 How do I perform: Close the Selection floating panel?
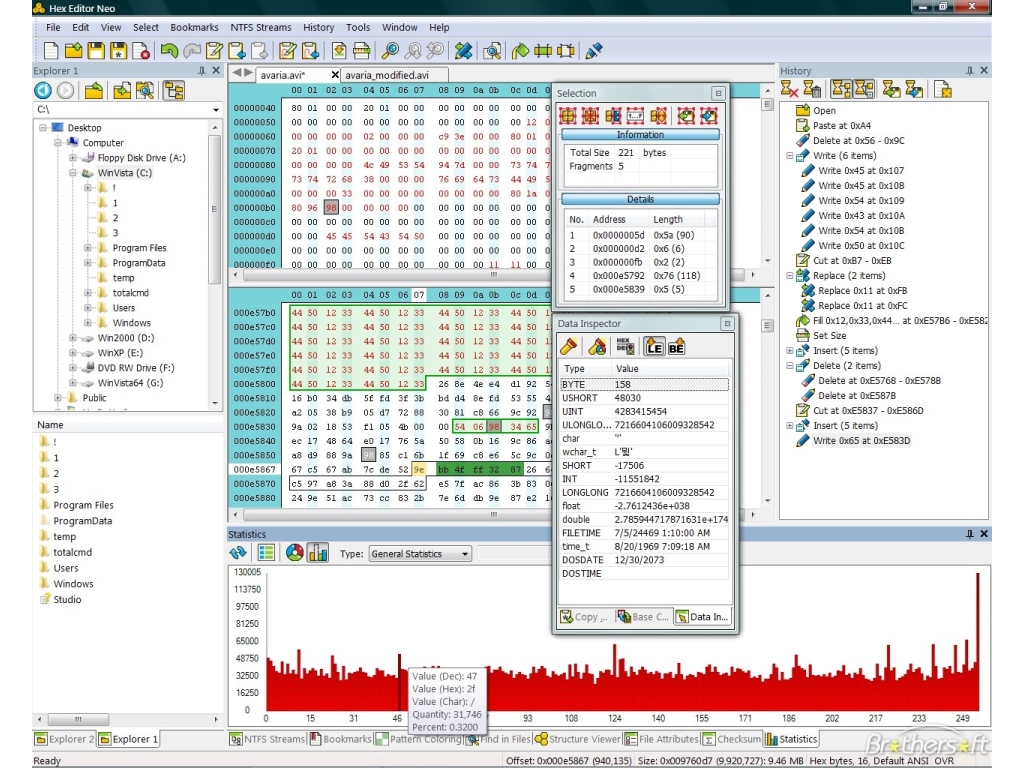[x=718, y=93]
